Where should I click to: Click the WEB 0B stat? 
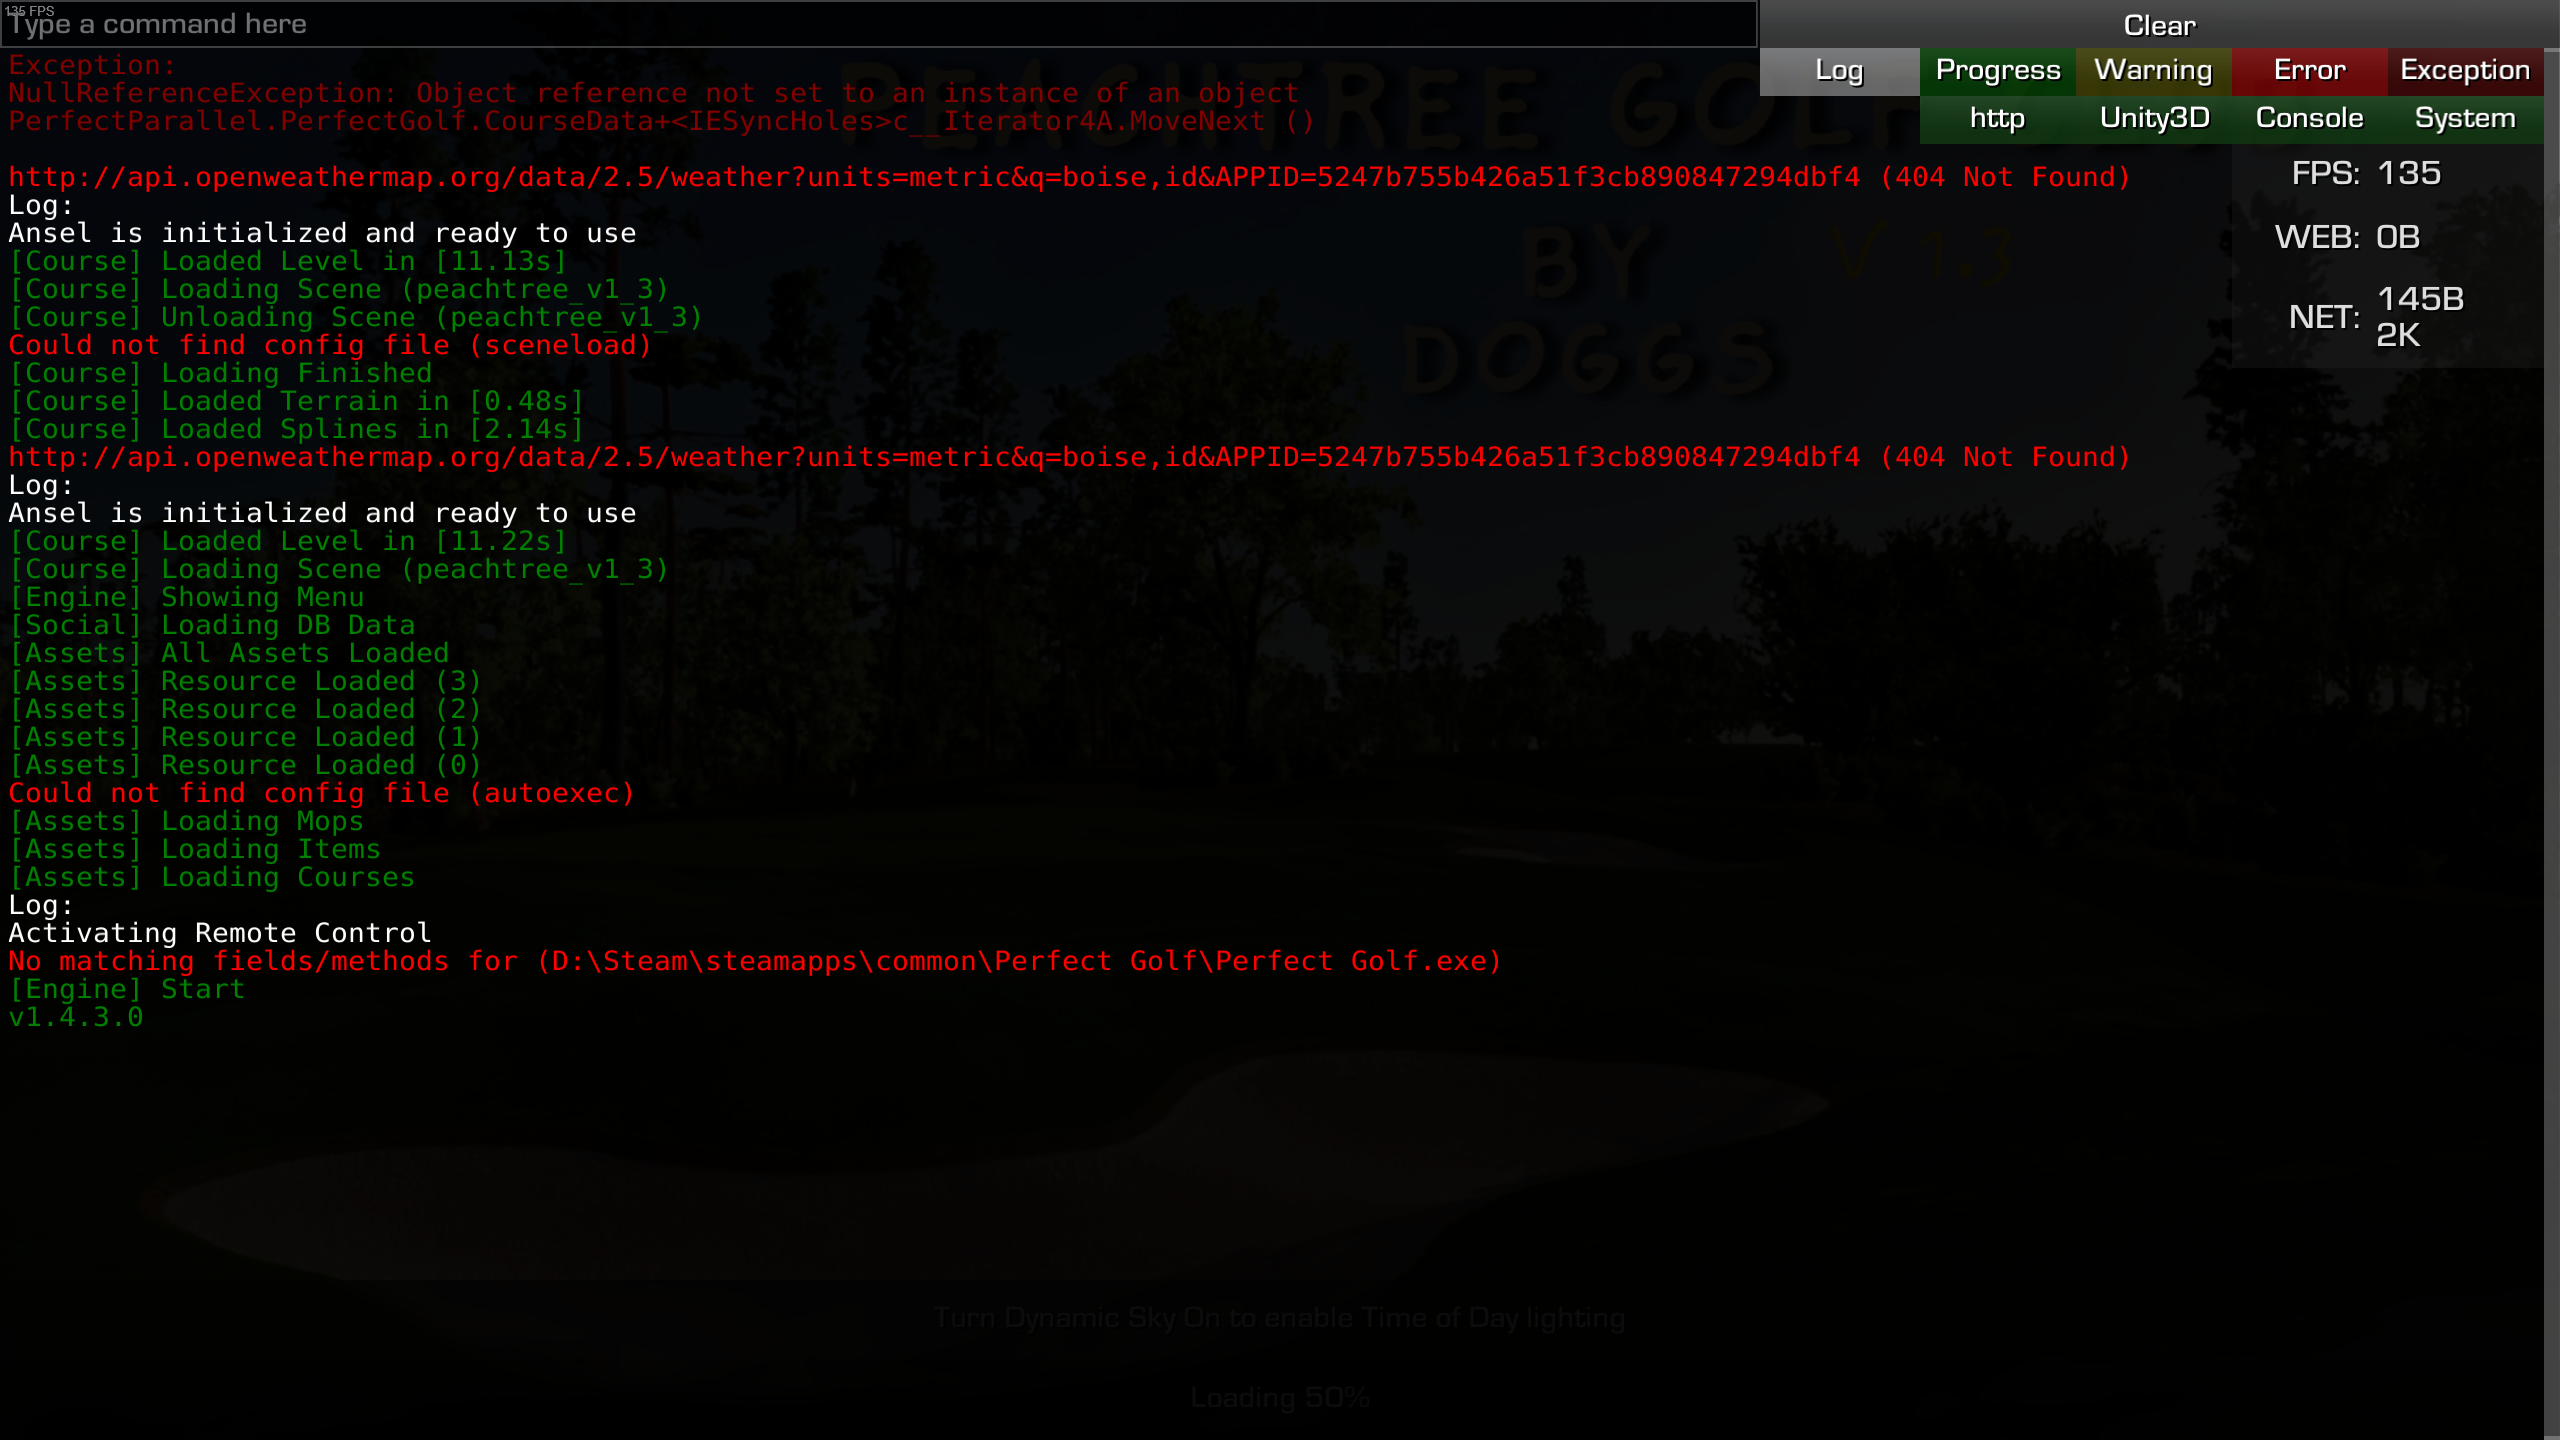(x=2346, y=238)
